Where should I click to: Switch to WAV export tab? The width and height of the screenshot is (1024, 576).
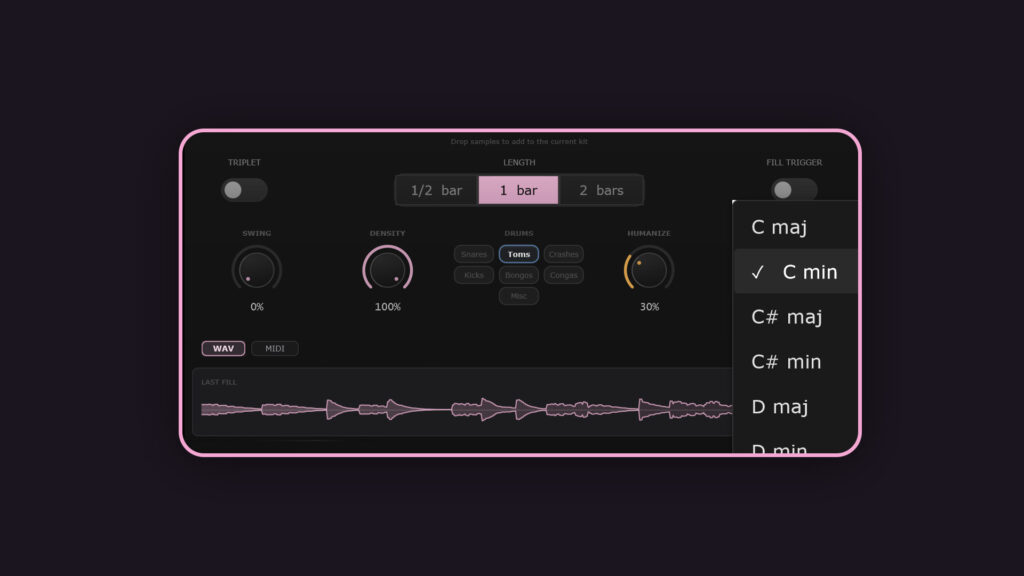pyautogui.click(x=223, y=349)
